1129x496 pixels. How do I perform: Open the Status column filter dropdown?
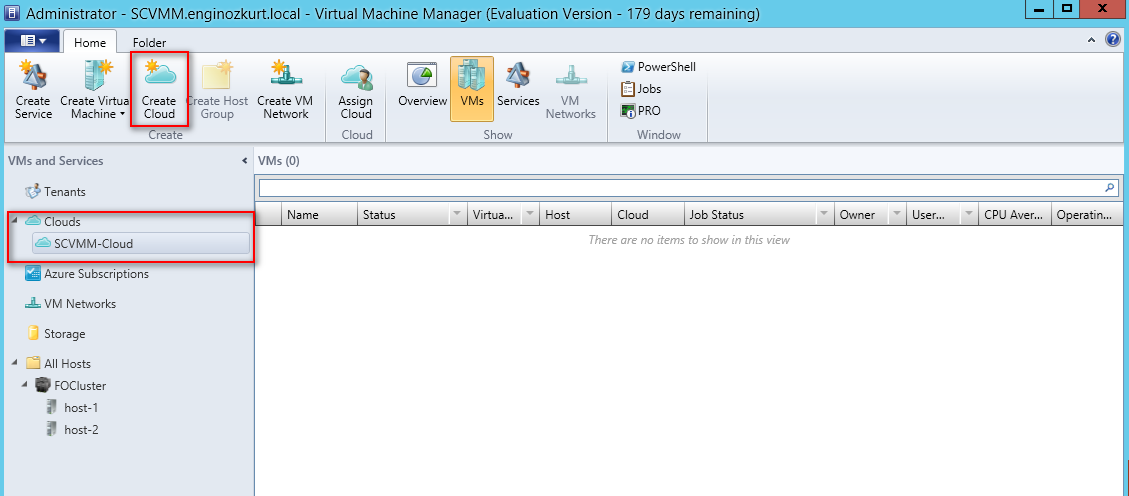pos(457,215)
